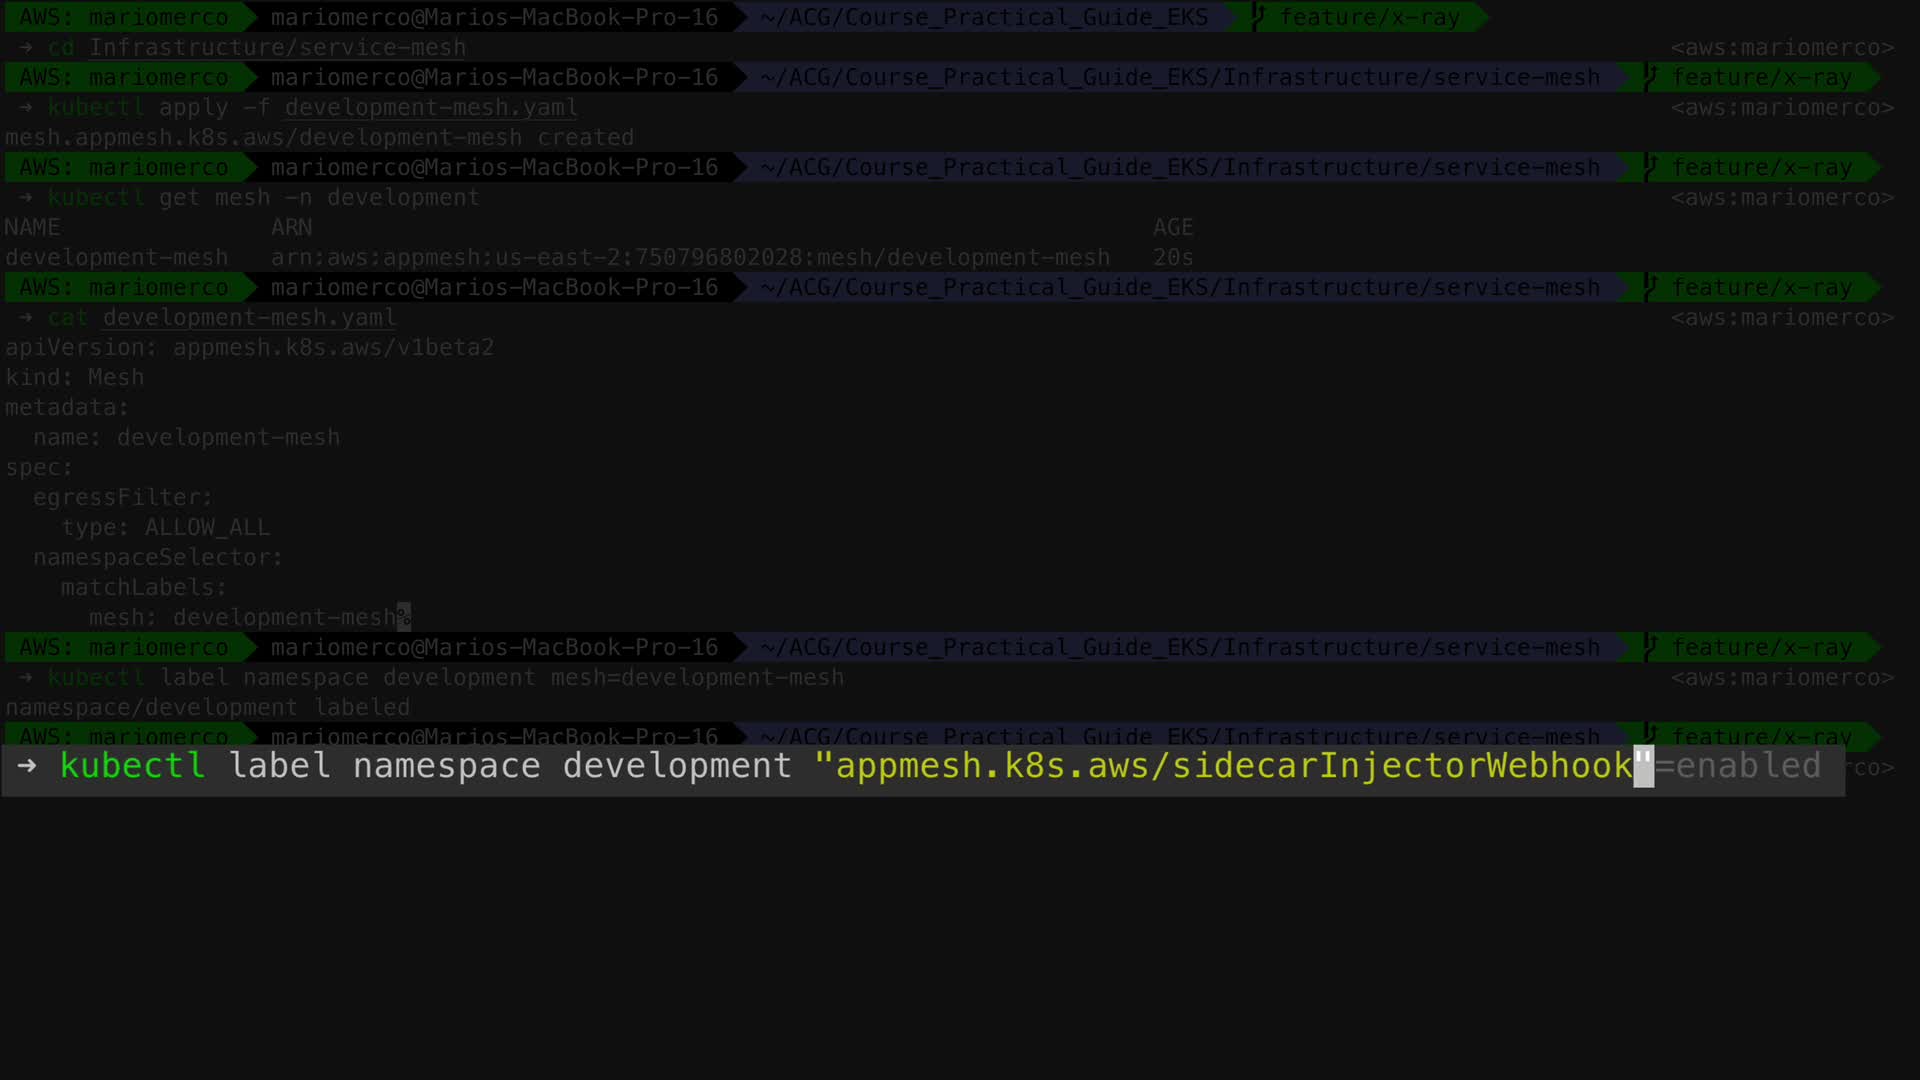
Task: Click the 'namespace/development labeled' output line
Action: (207, 707)
